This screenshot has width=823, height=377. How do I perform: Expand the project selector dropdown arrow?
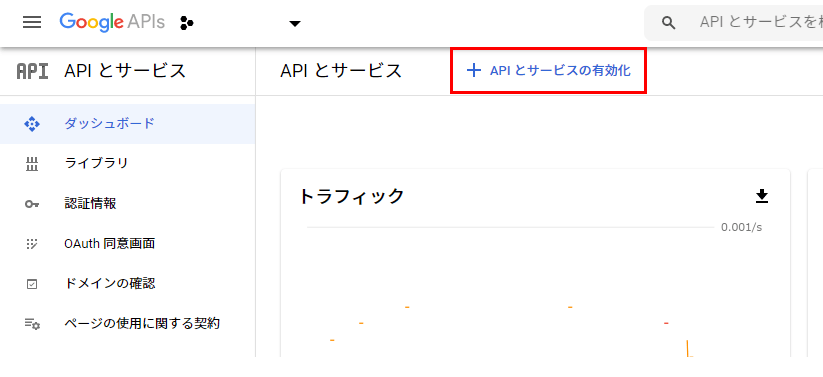point(295,23)
